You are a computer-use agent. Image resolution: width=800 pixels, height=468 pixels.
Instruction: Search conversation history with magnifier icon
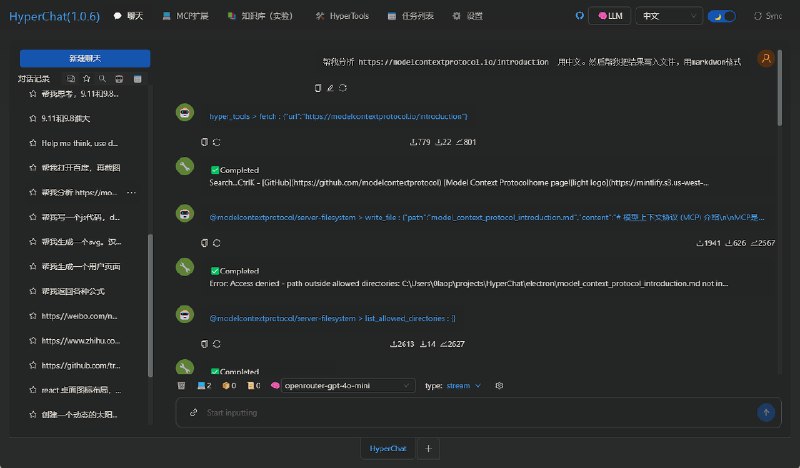(103, 79)
